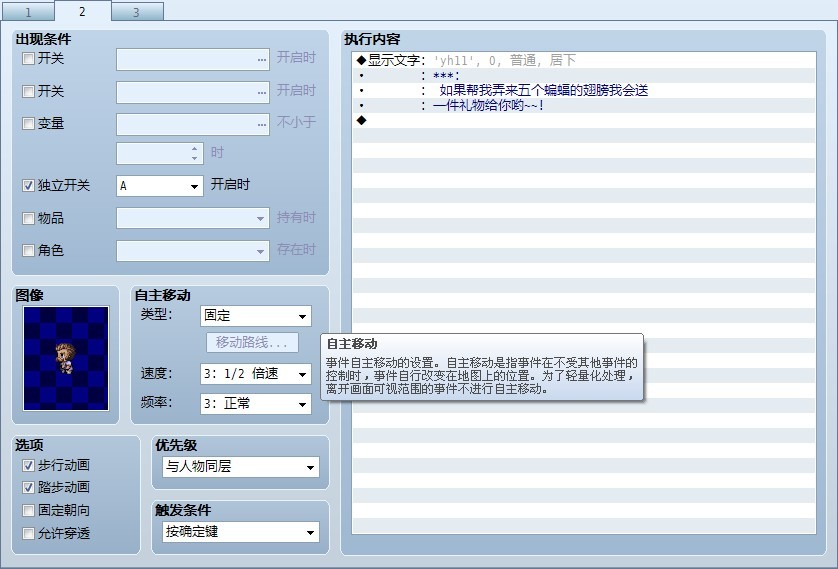Open event page tab 3

click(137, 12)
